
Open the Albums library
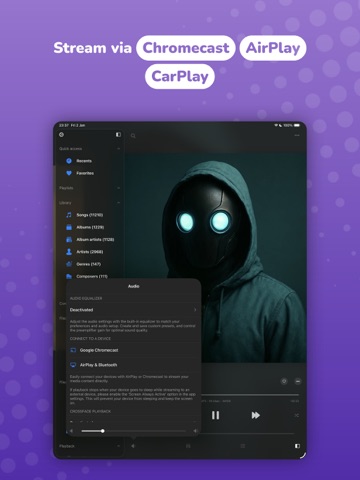[x=85, y=227]
